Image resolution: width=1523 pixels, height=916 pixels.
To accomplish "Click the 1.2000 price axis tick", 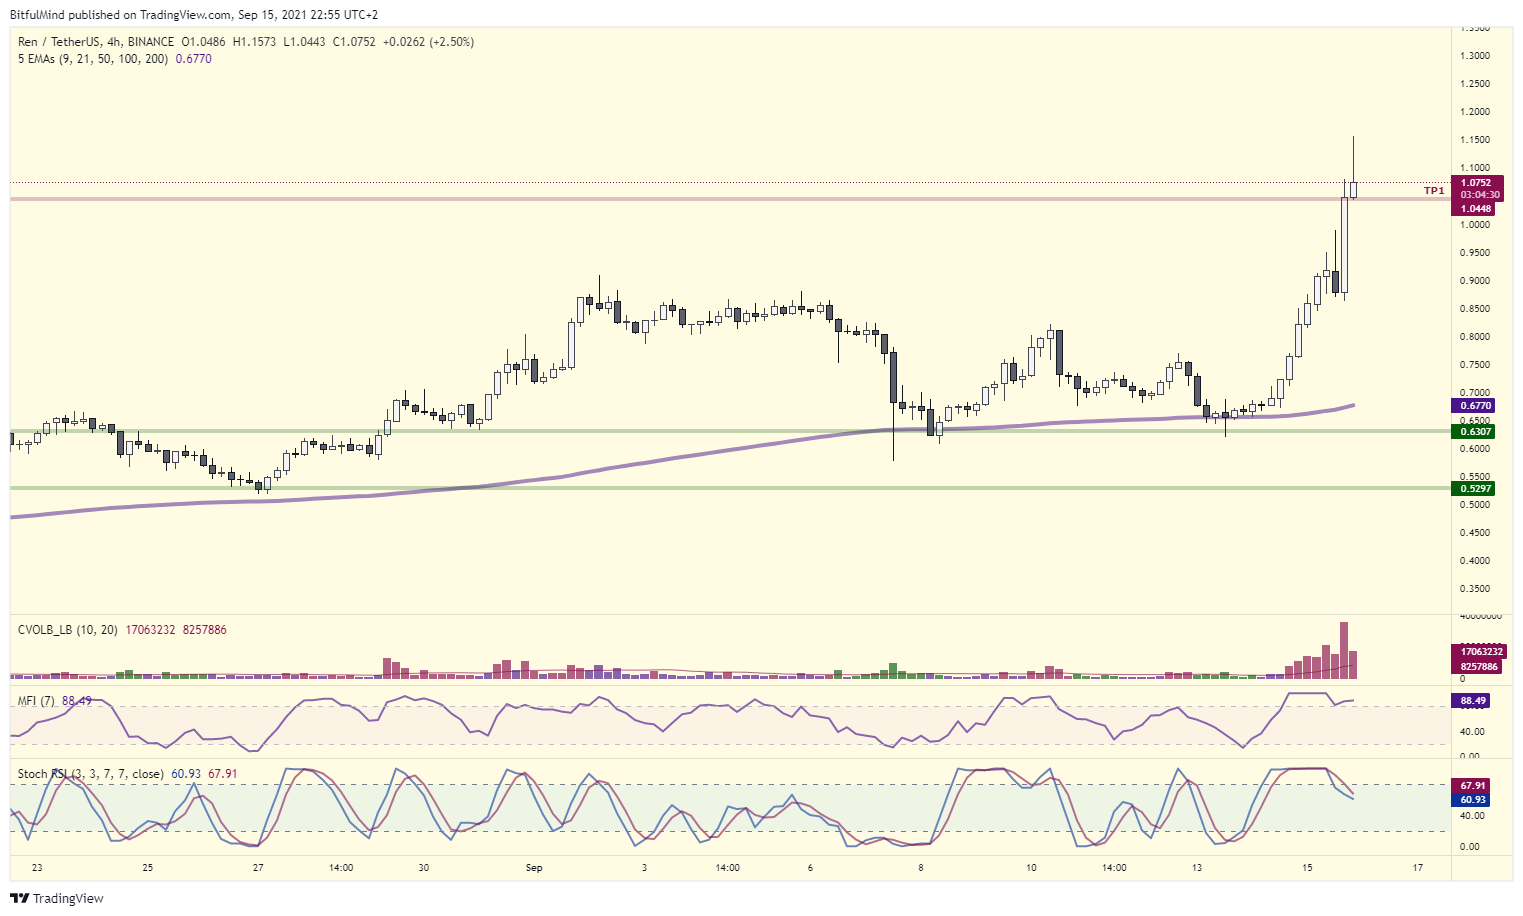I will [x=1475, y=112].
